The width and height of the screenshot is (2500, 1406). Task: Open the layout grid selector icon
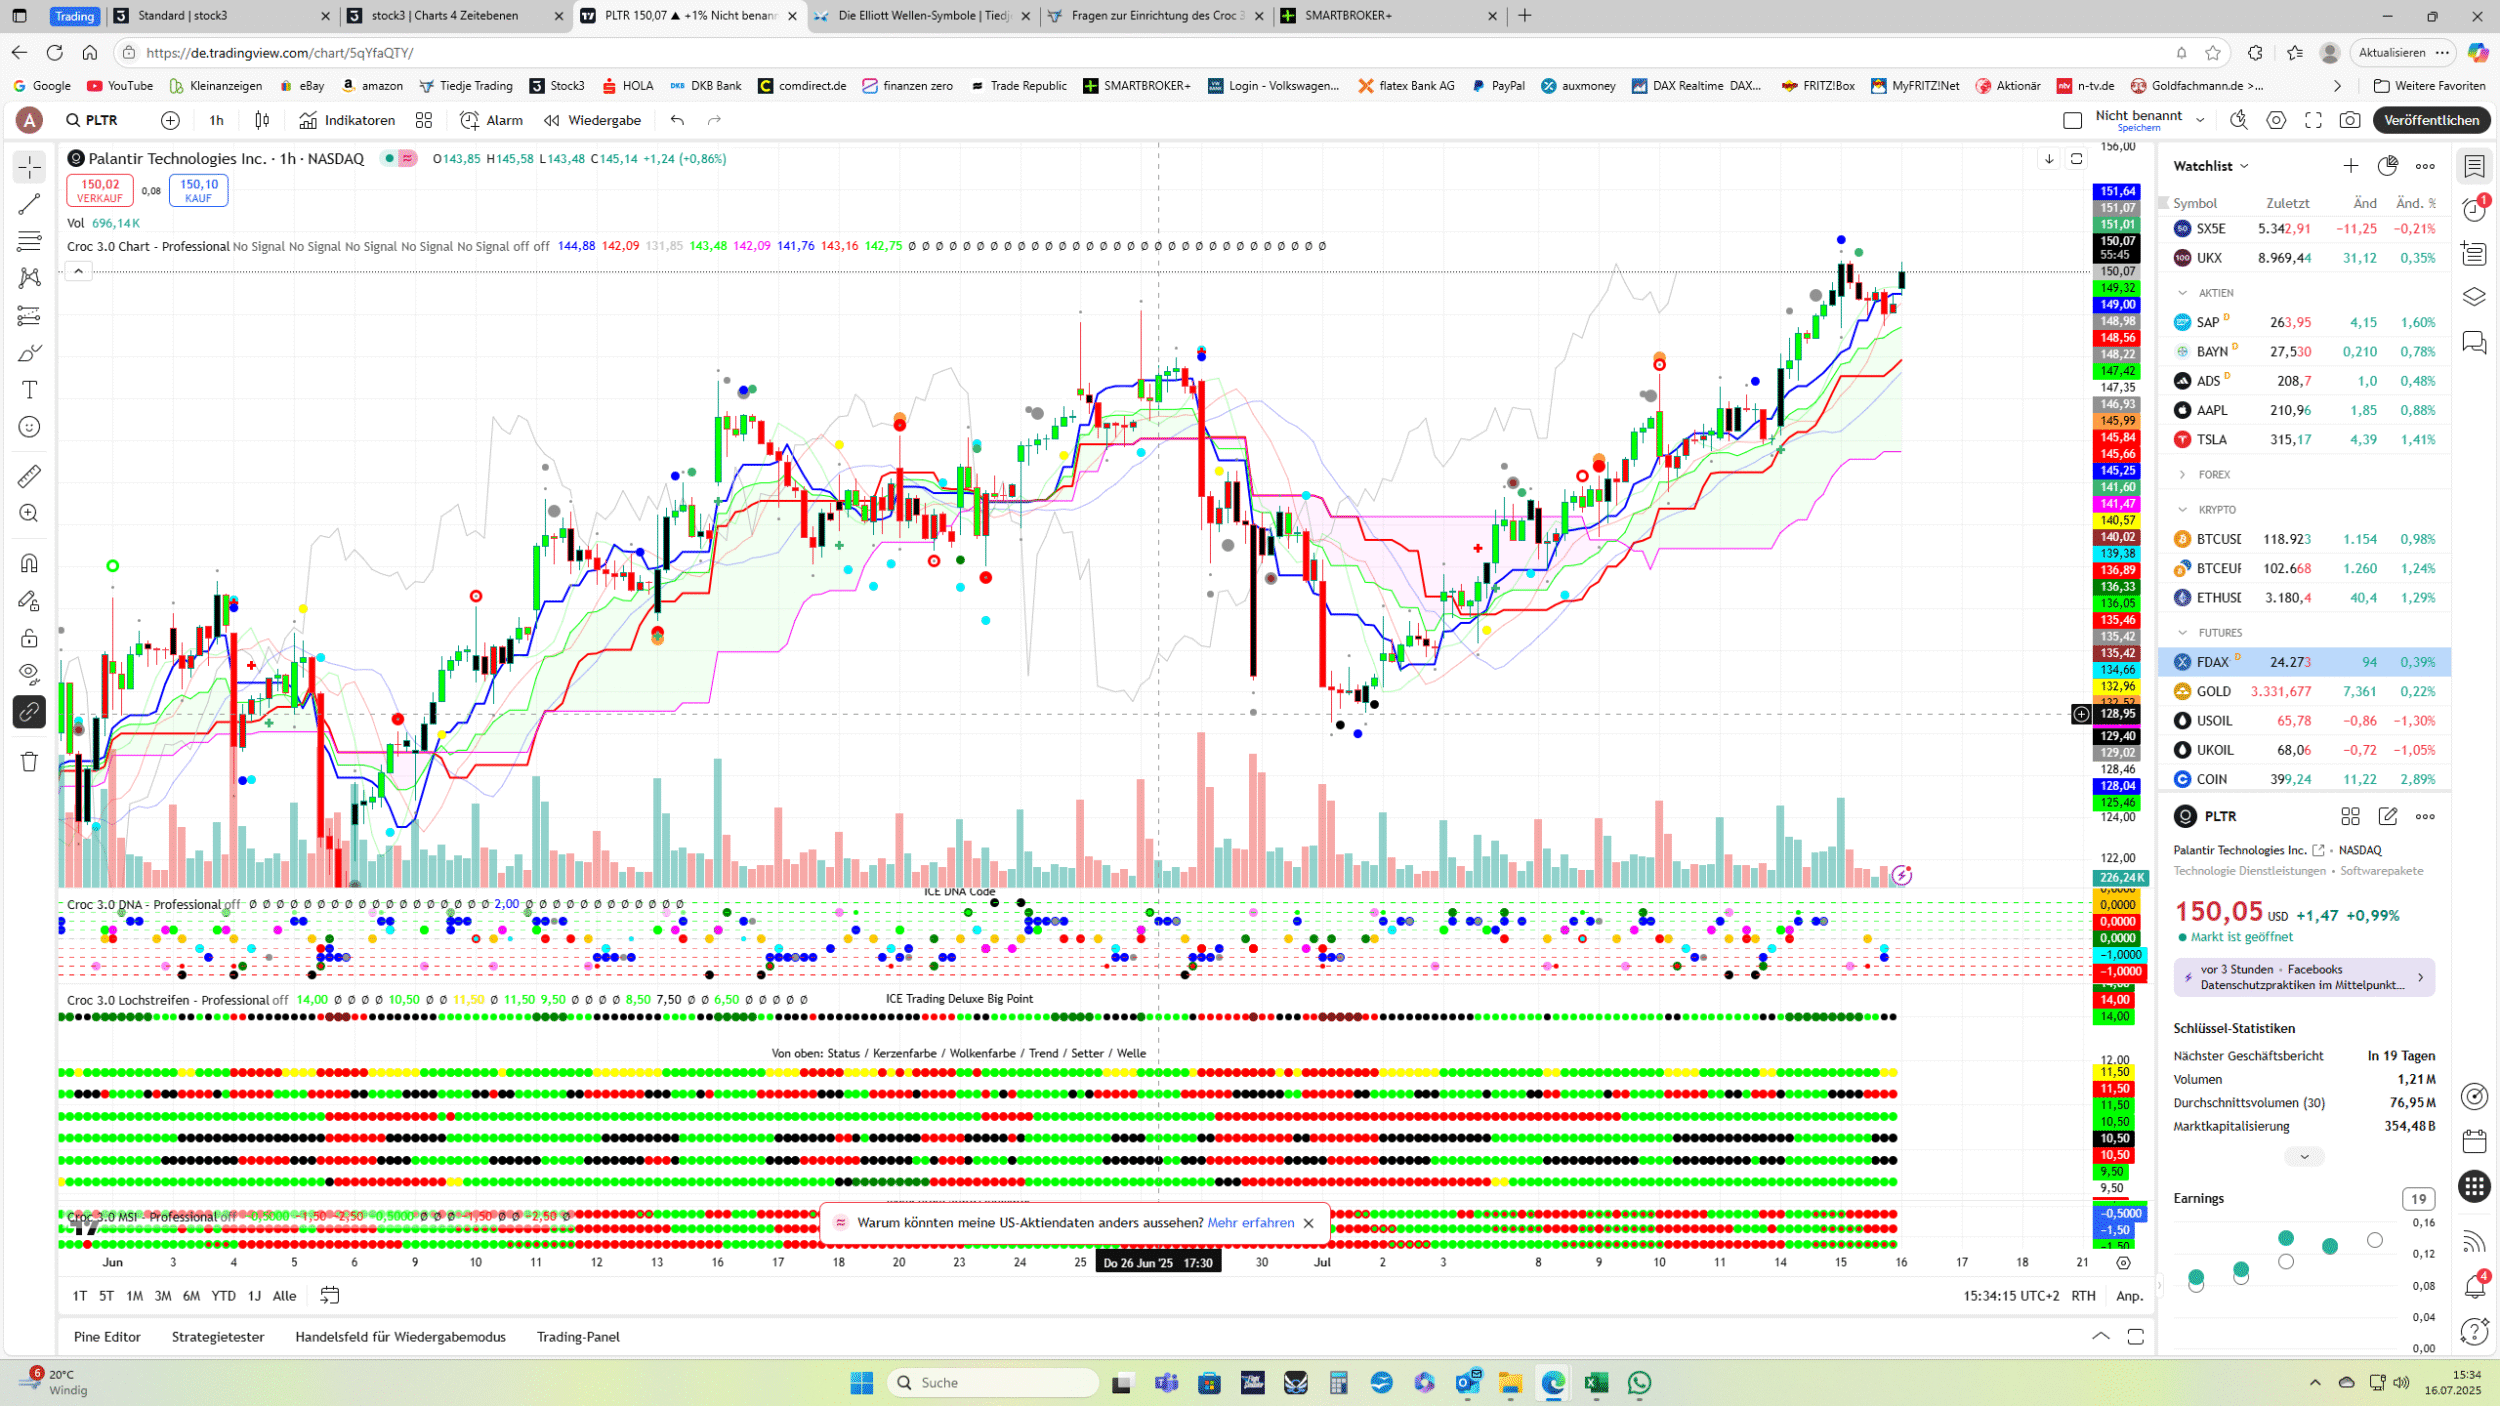click(424, 120)
